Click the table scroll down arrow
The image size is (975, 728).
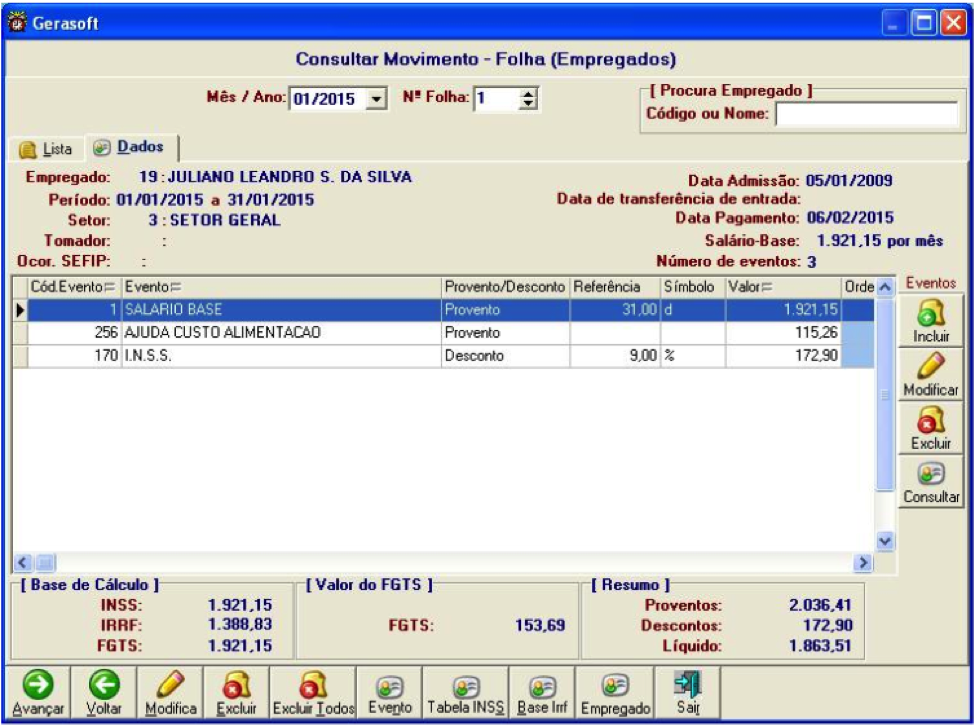885,541
